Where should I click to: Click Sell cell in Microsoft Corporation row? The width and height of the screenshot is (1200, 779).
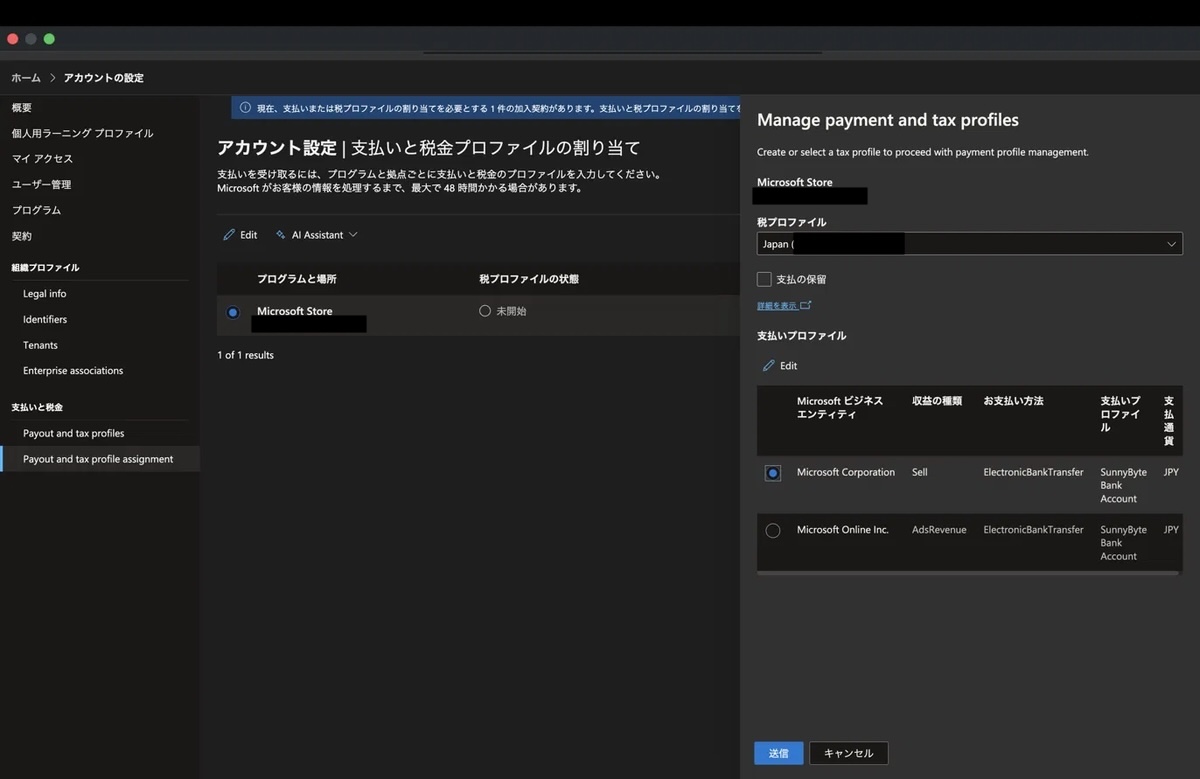[x=920, y=472]
